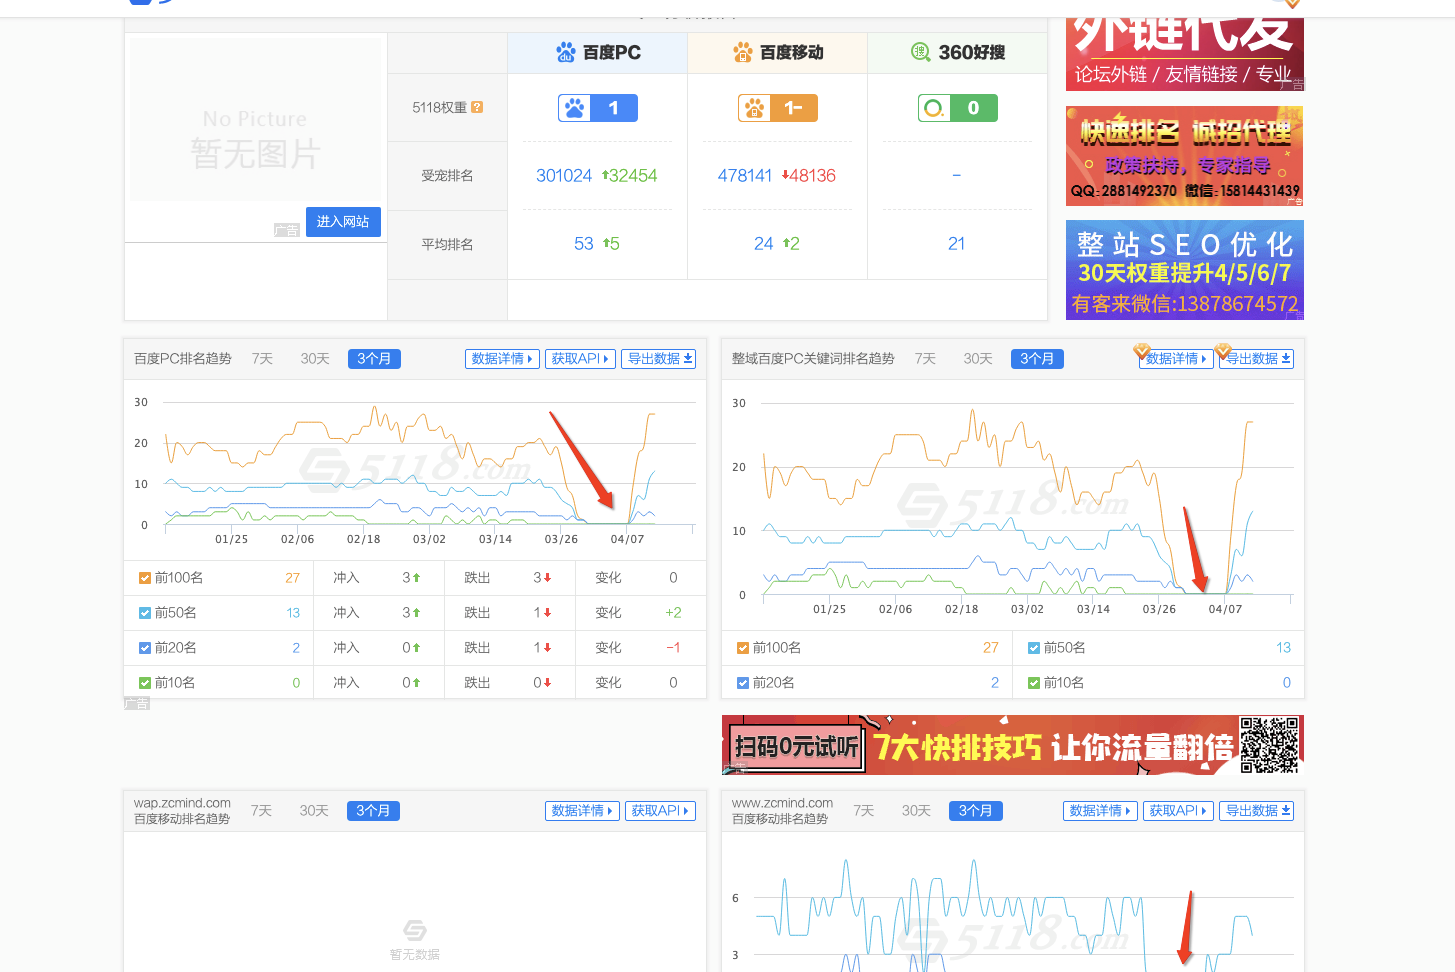Click 导出数据 in 整域百度PC关键词排名趋势 panel

1257,359
